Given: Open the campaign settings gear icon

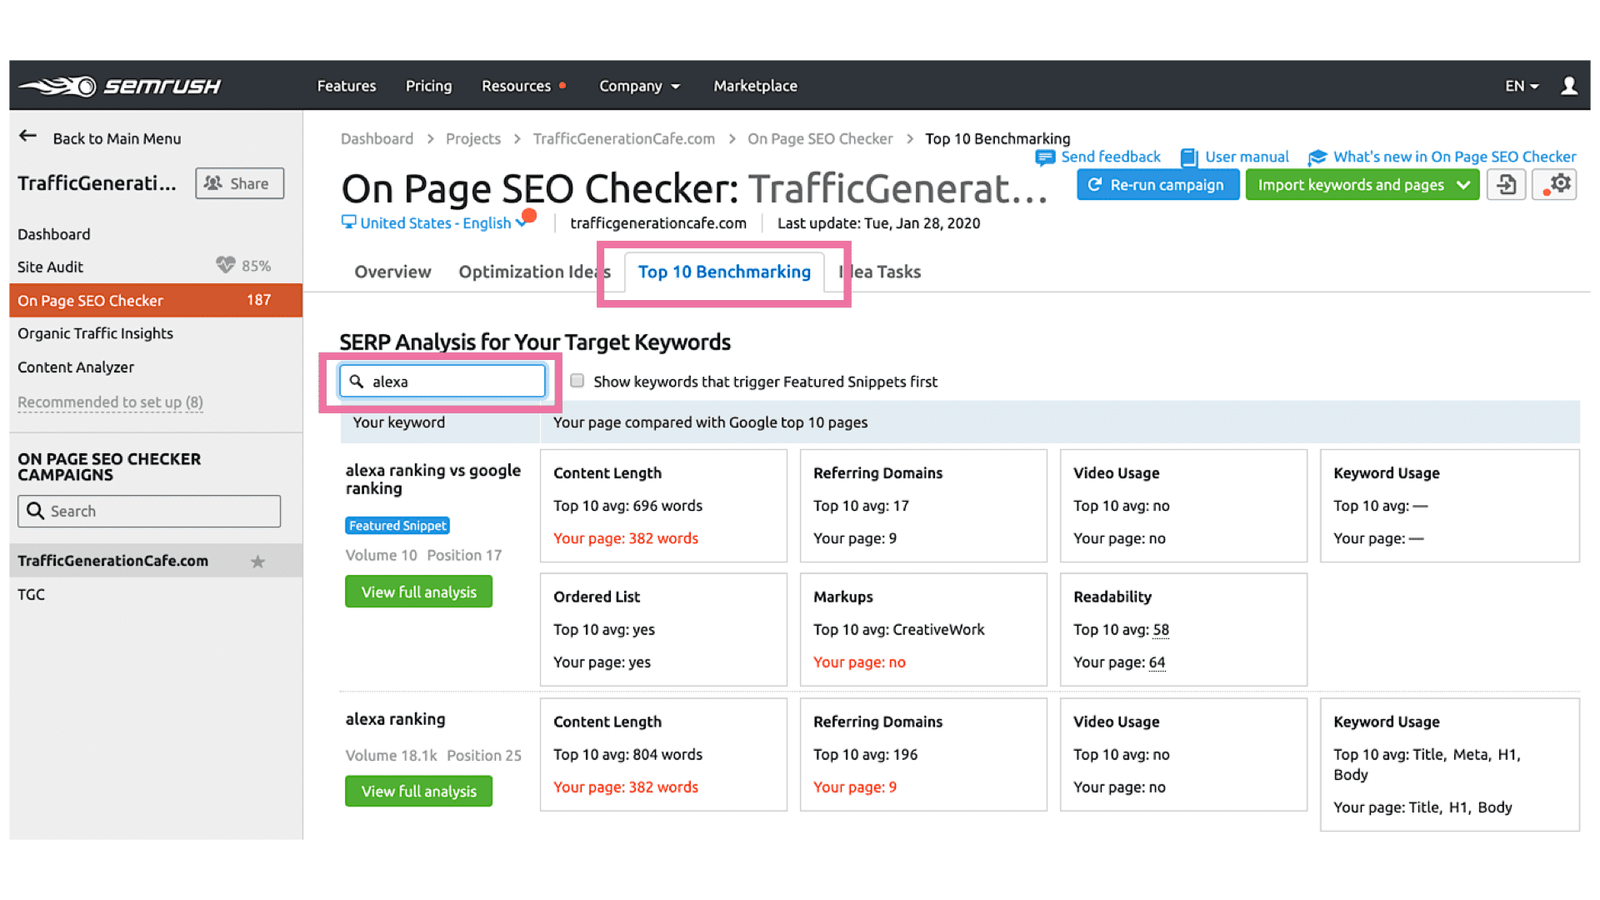Looking at the screenshot, I should pyautogui.click(x=1554, y=184).
